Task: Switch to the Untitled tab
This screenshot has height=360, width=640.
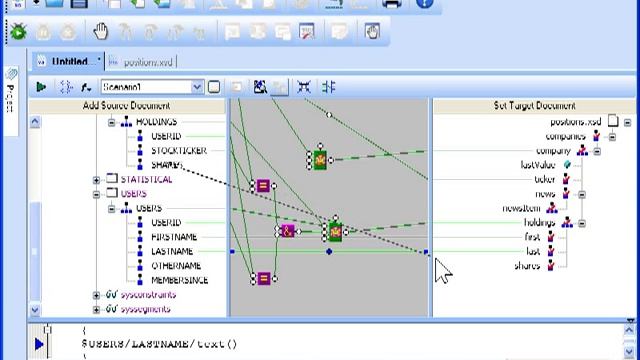Action: pyautogui.click(x=69, y=62)
